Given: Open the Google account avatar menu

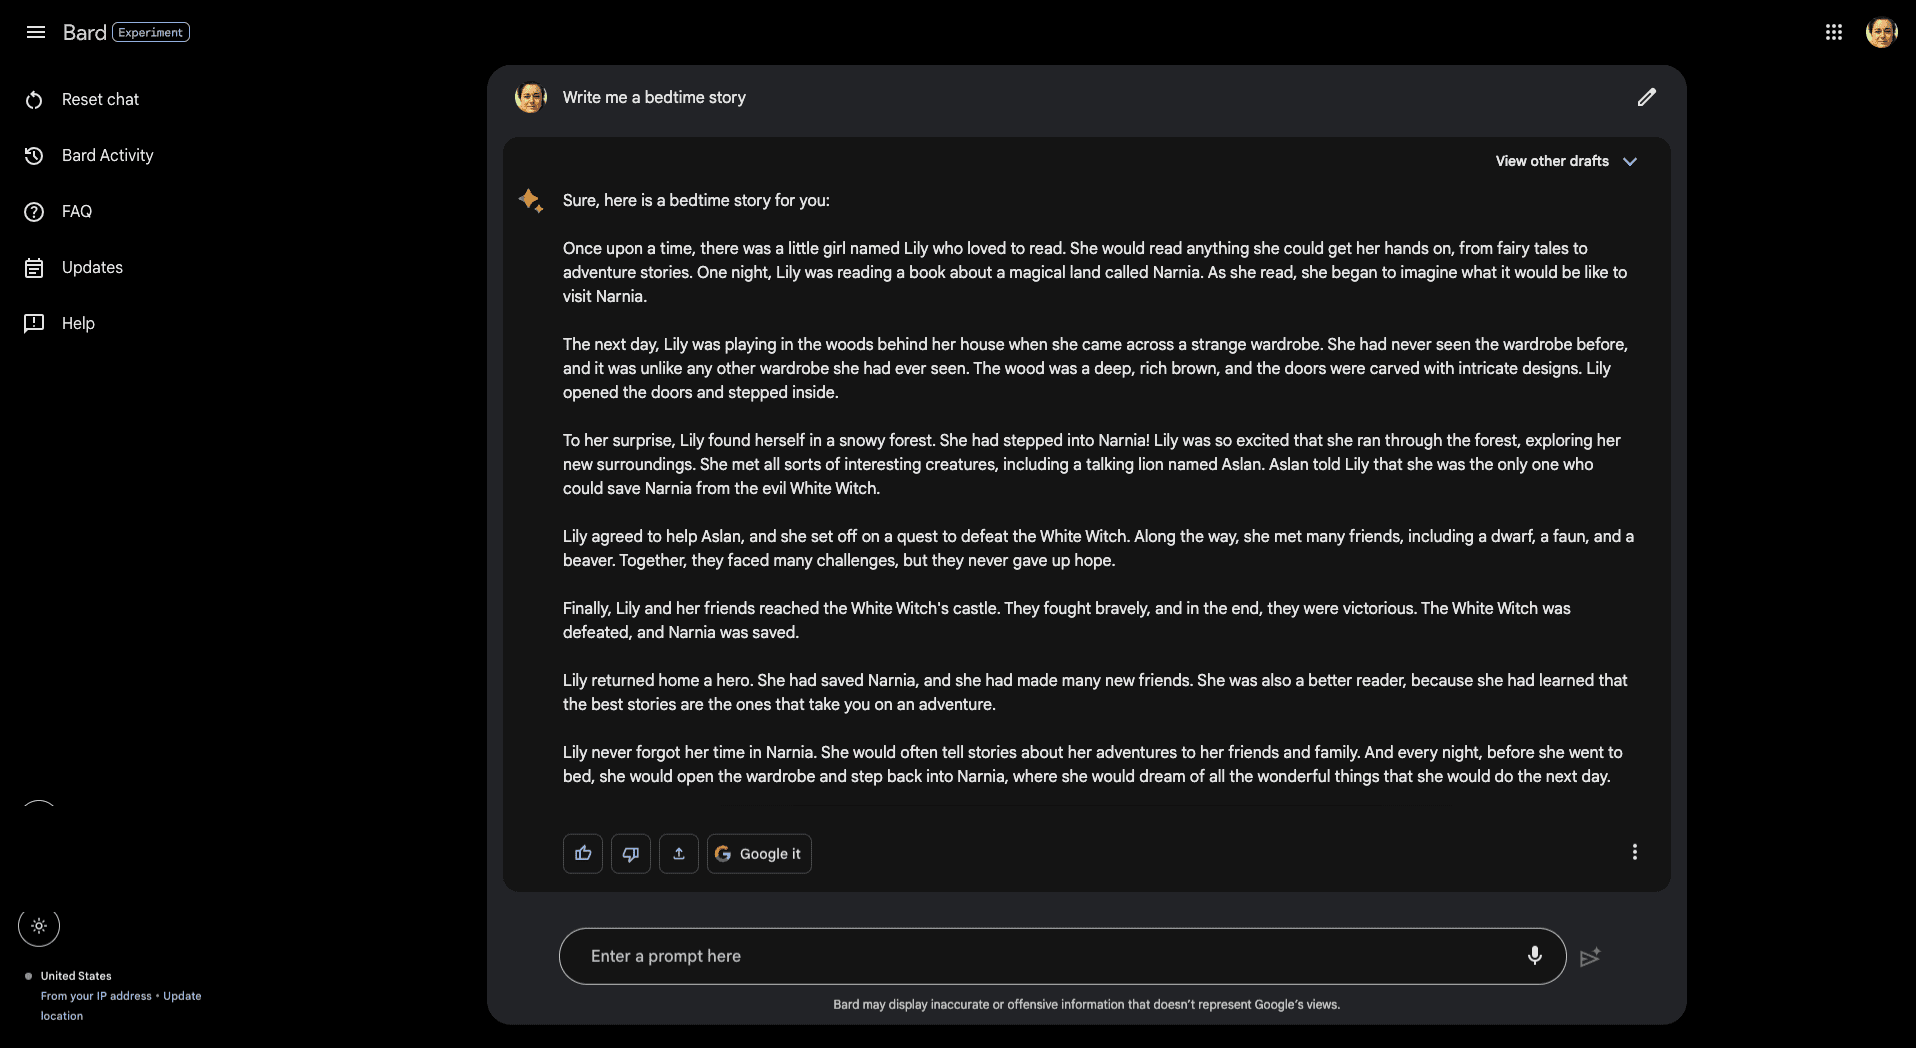Looking at the screenshot, I should coord(1881,32).
